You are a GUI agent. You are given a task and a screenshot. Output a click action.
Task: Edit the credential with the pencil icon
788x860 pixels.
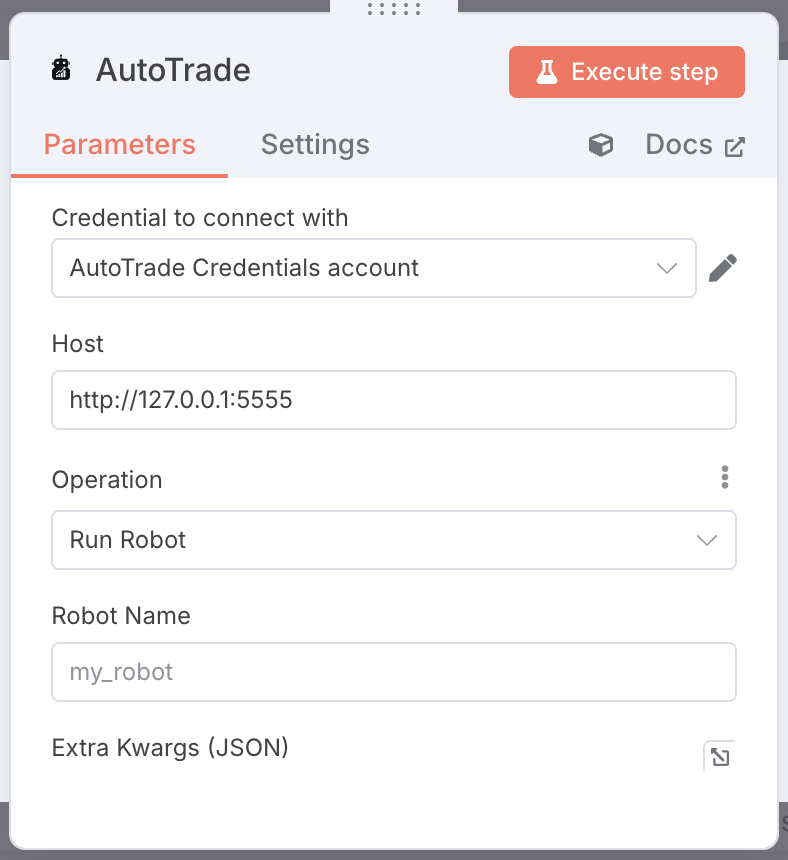(x=722, y=268)
